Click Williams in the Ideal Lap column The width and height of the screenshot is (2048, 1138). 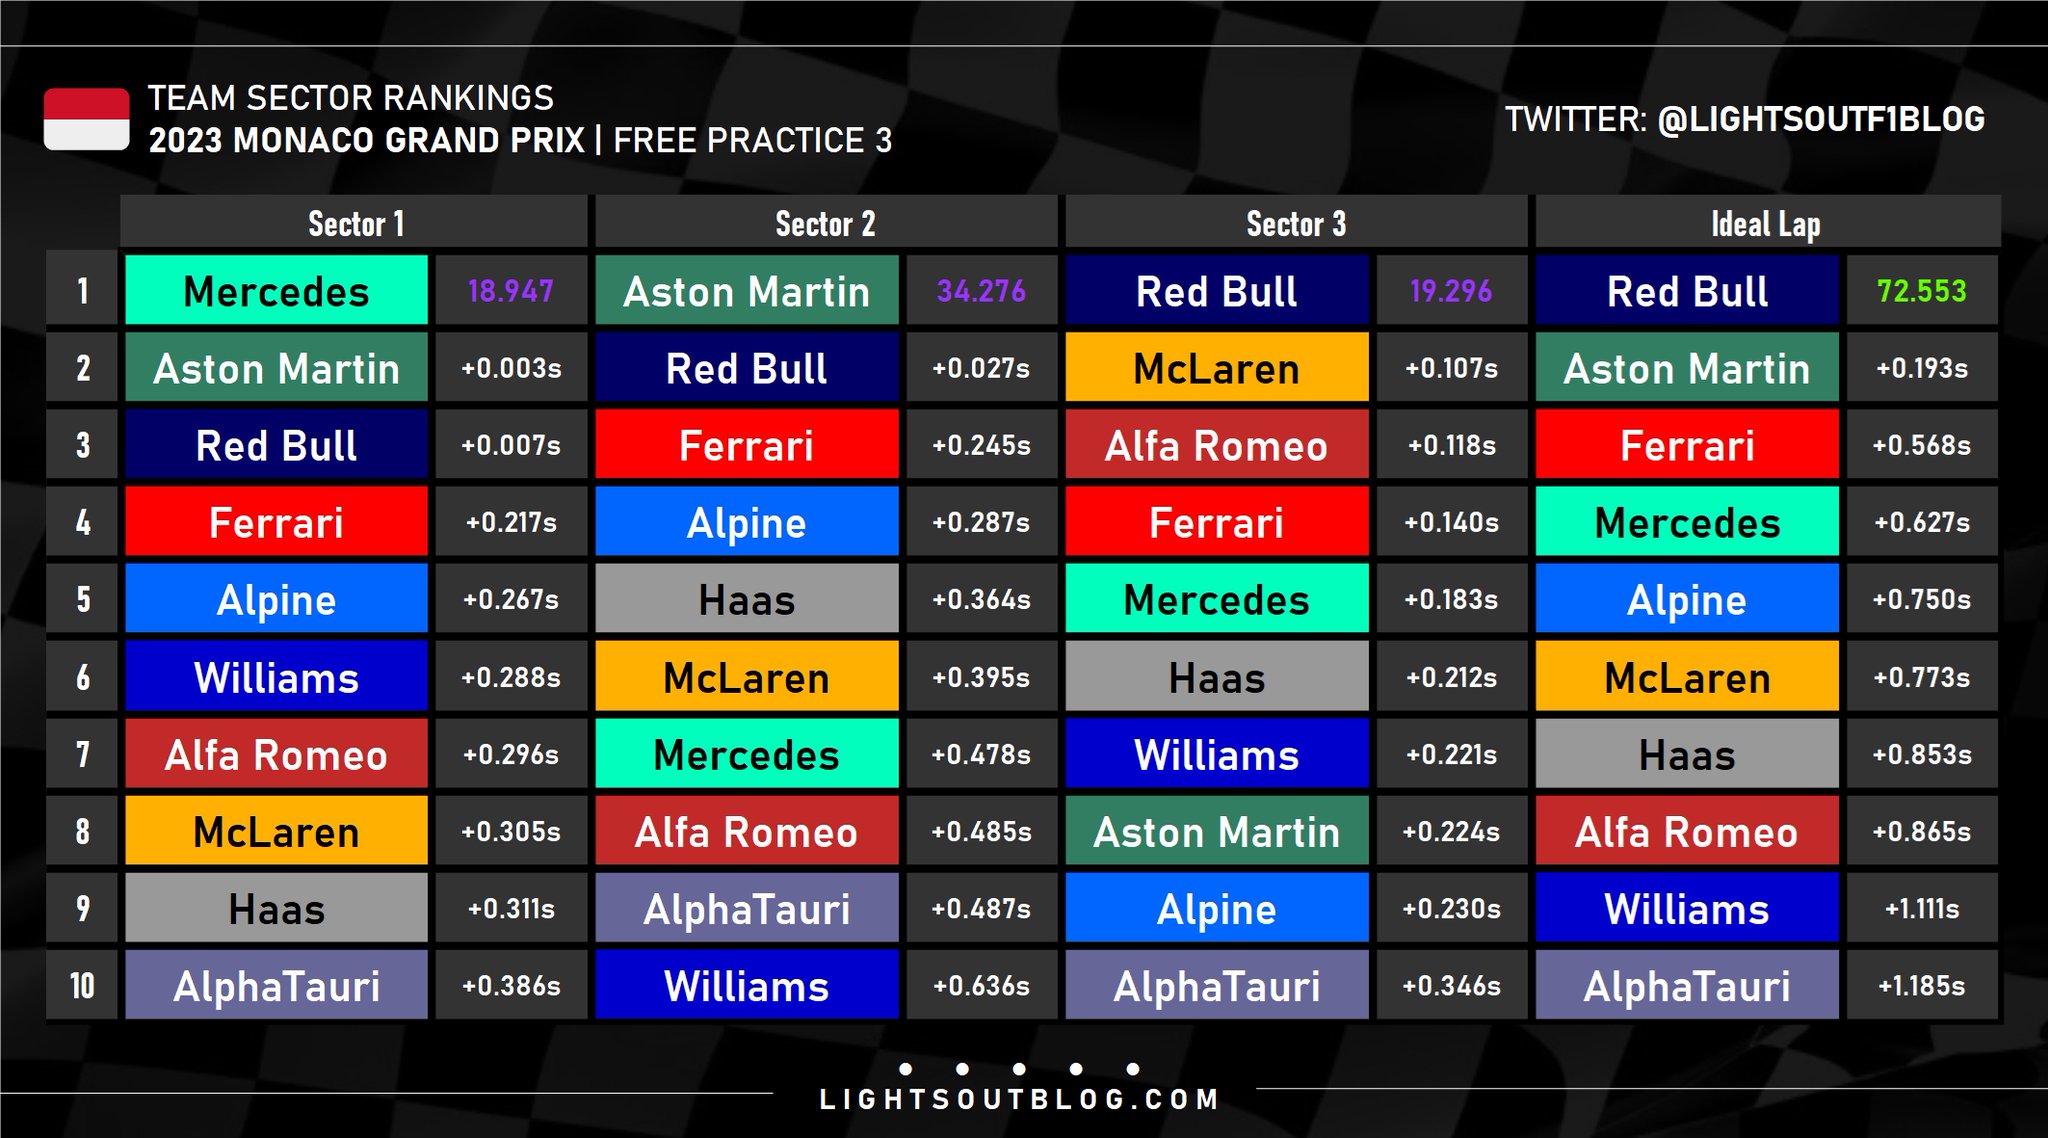click(1687, 908)
